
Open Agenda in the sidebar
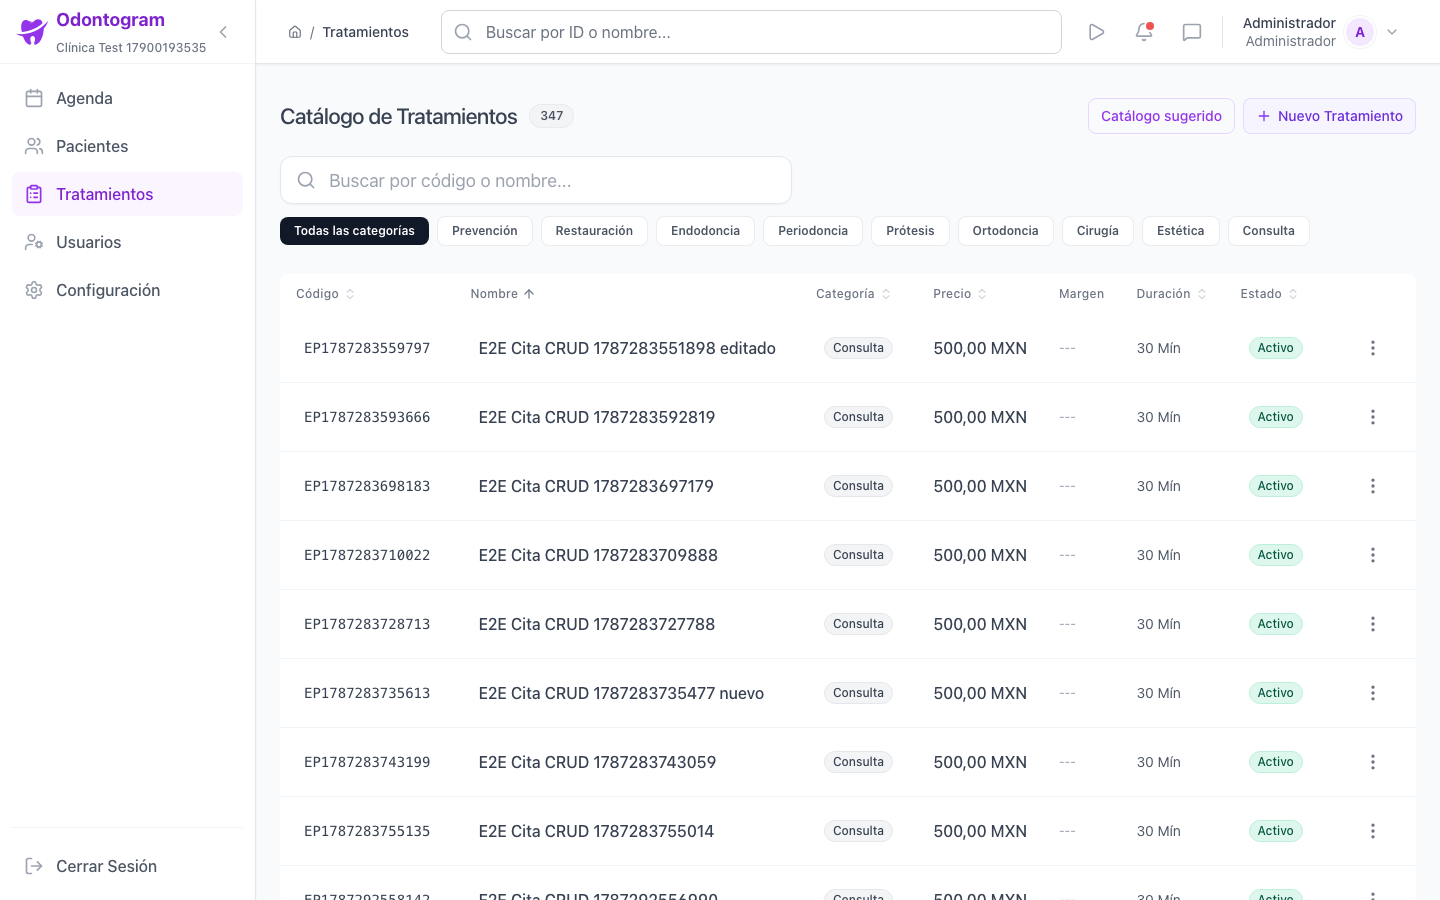127,98
